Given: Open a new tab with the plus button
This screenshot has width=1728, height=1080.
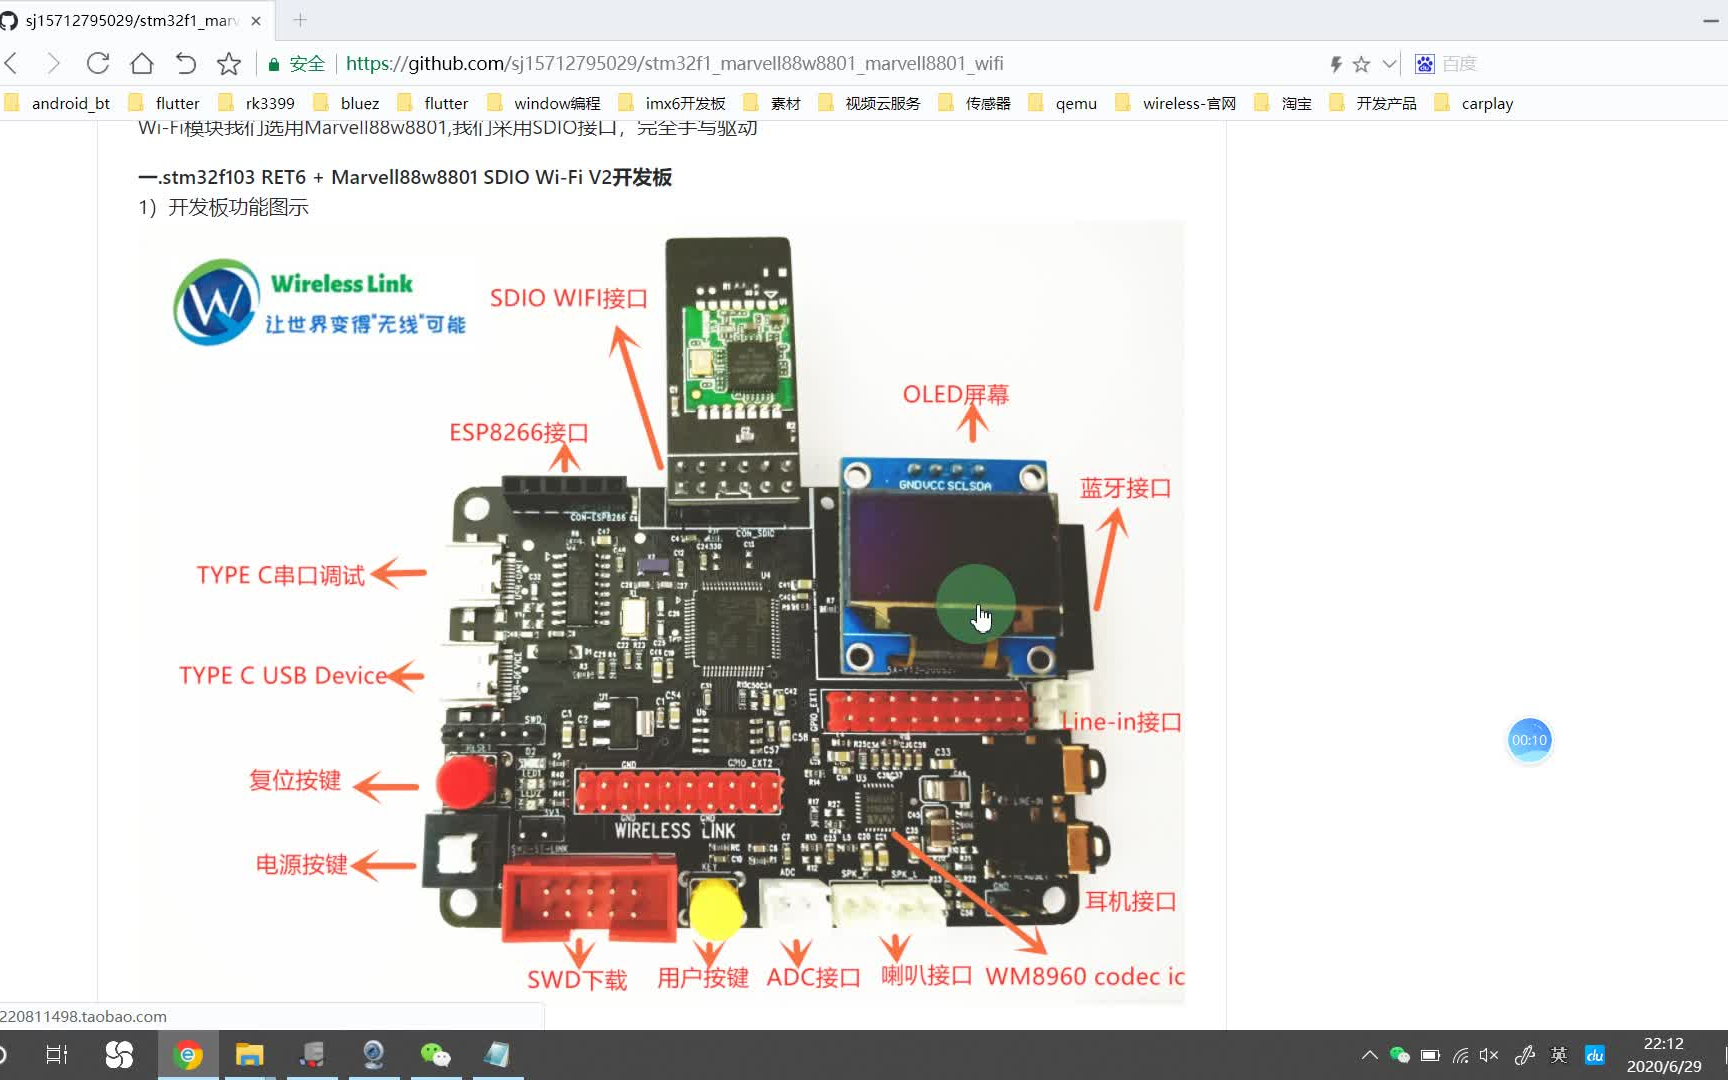Looking at the screenshot, I should pos(300,20).
